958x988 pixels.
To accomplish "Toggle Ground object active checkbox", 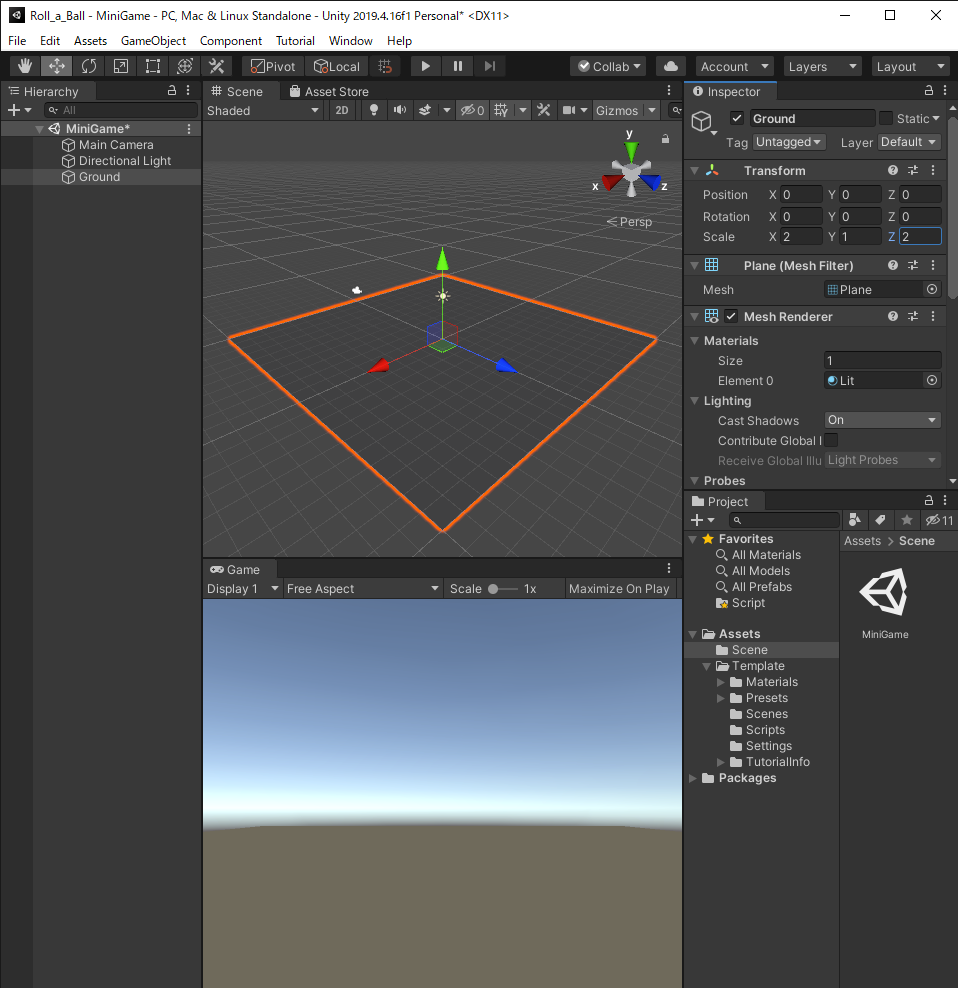I will pyautogui.click(x=737, y=118).
